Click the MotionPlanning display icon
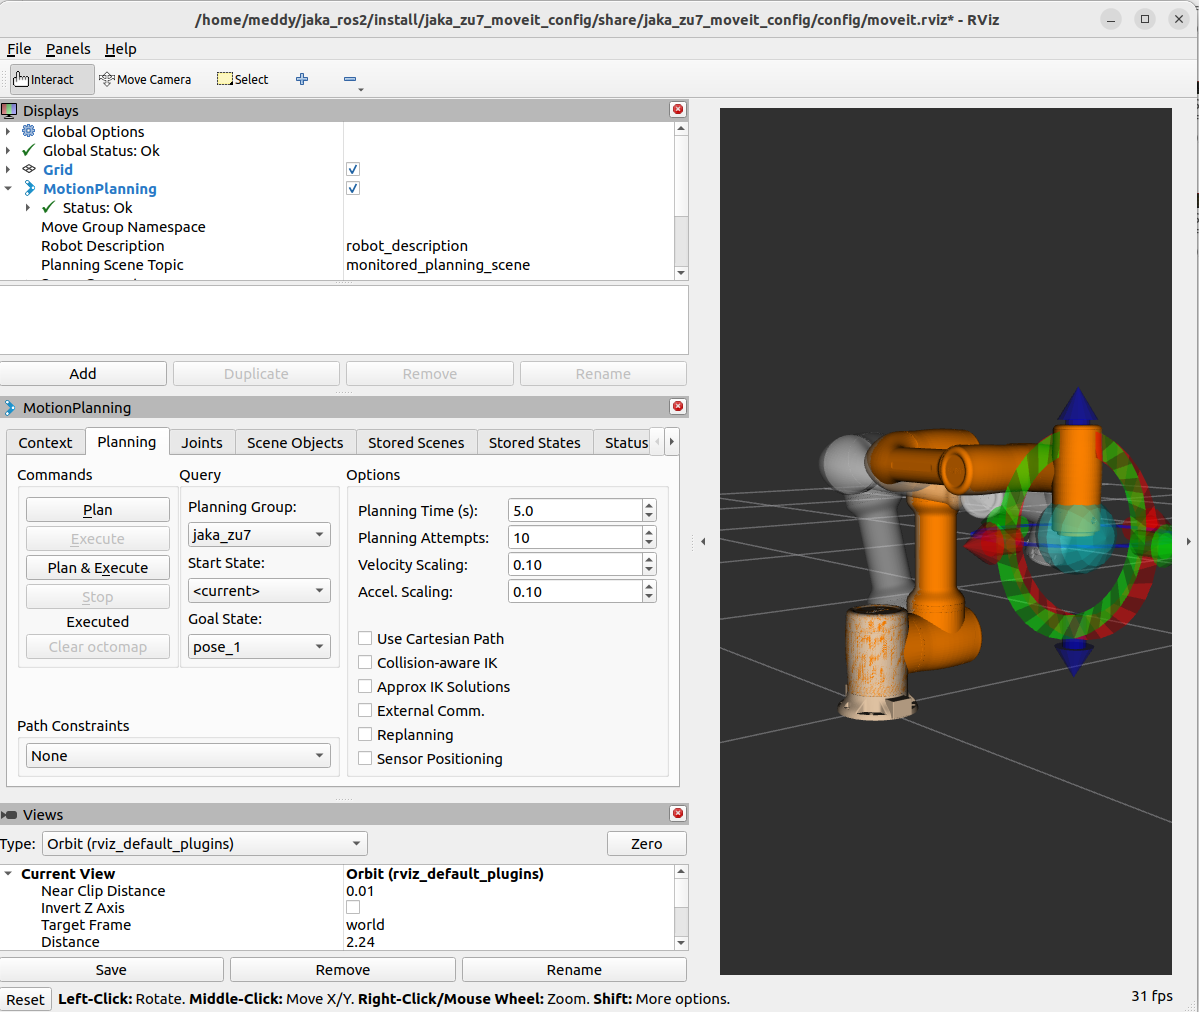Image resolution: width=1199 pixels, height=1012 pixels. coord(28,188)
